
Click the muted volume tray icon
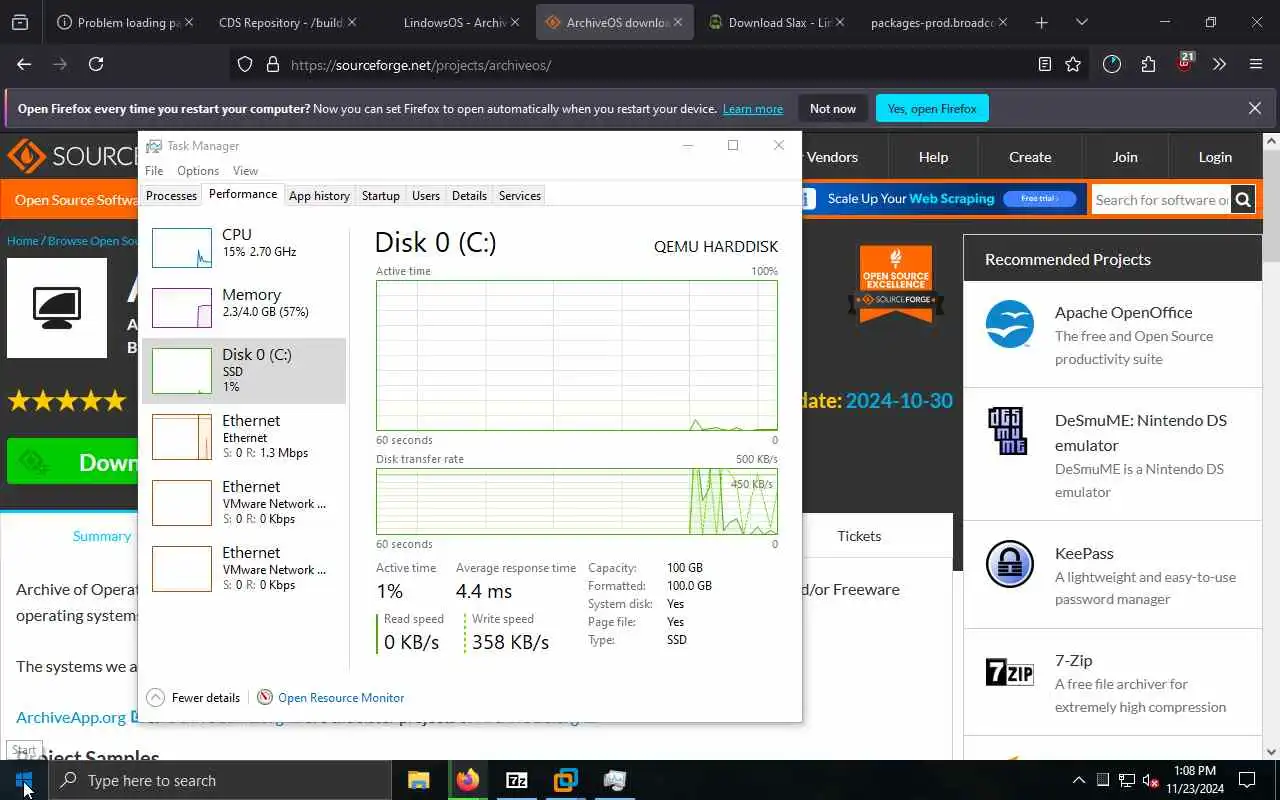(x=1151, y=780)
